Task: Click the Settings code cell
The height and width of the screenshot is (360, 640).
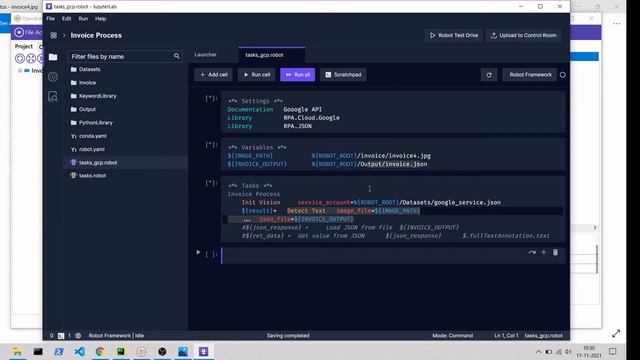Action: pos(393,113)
